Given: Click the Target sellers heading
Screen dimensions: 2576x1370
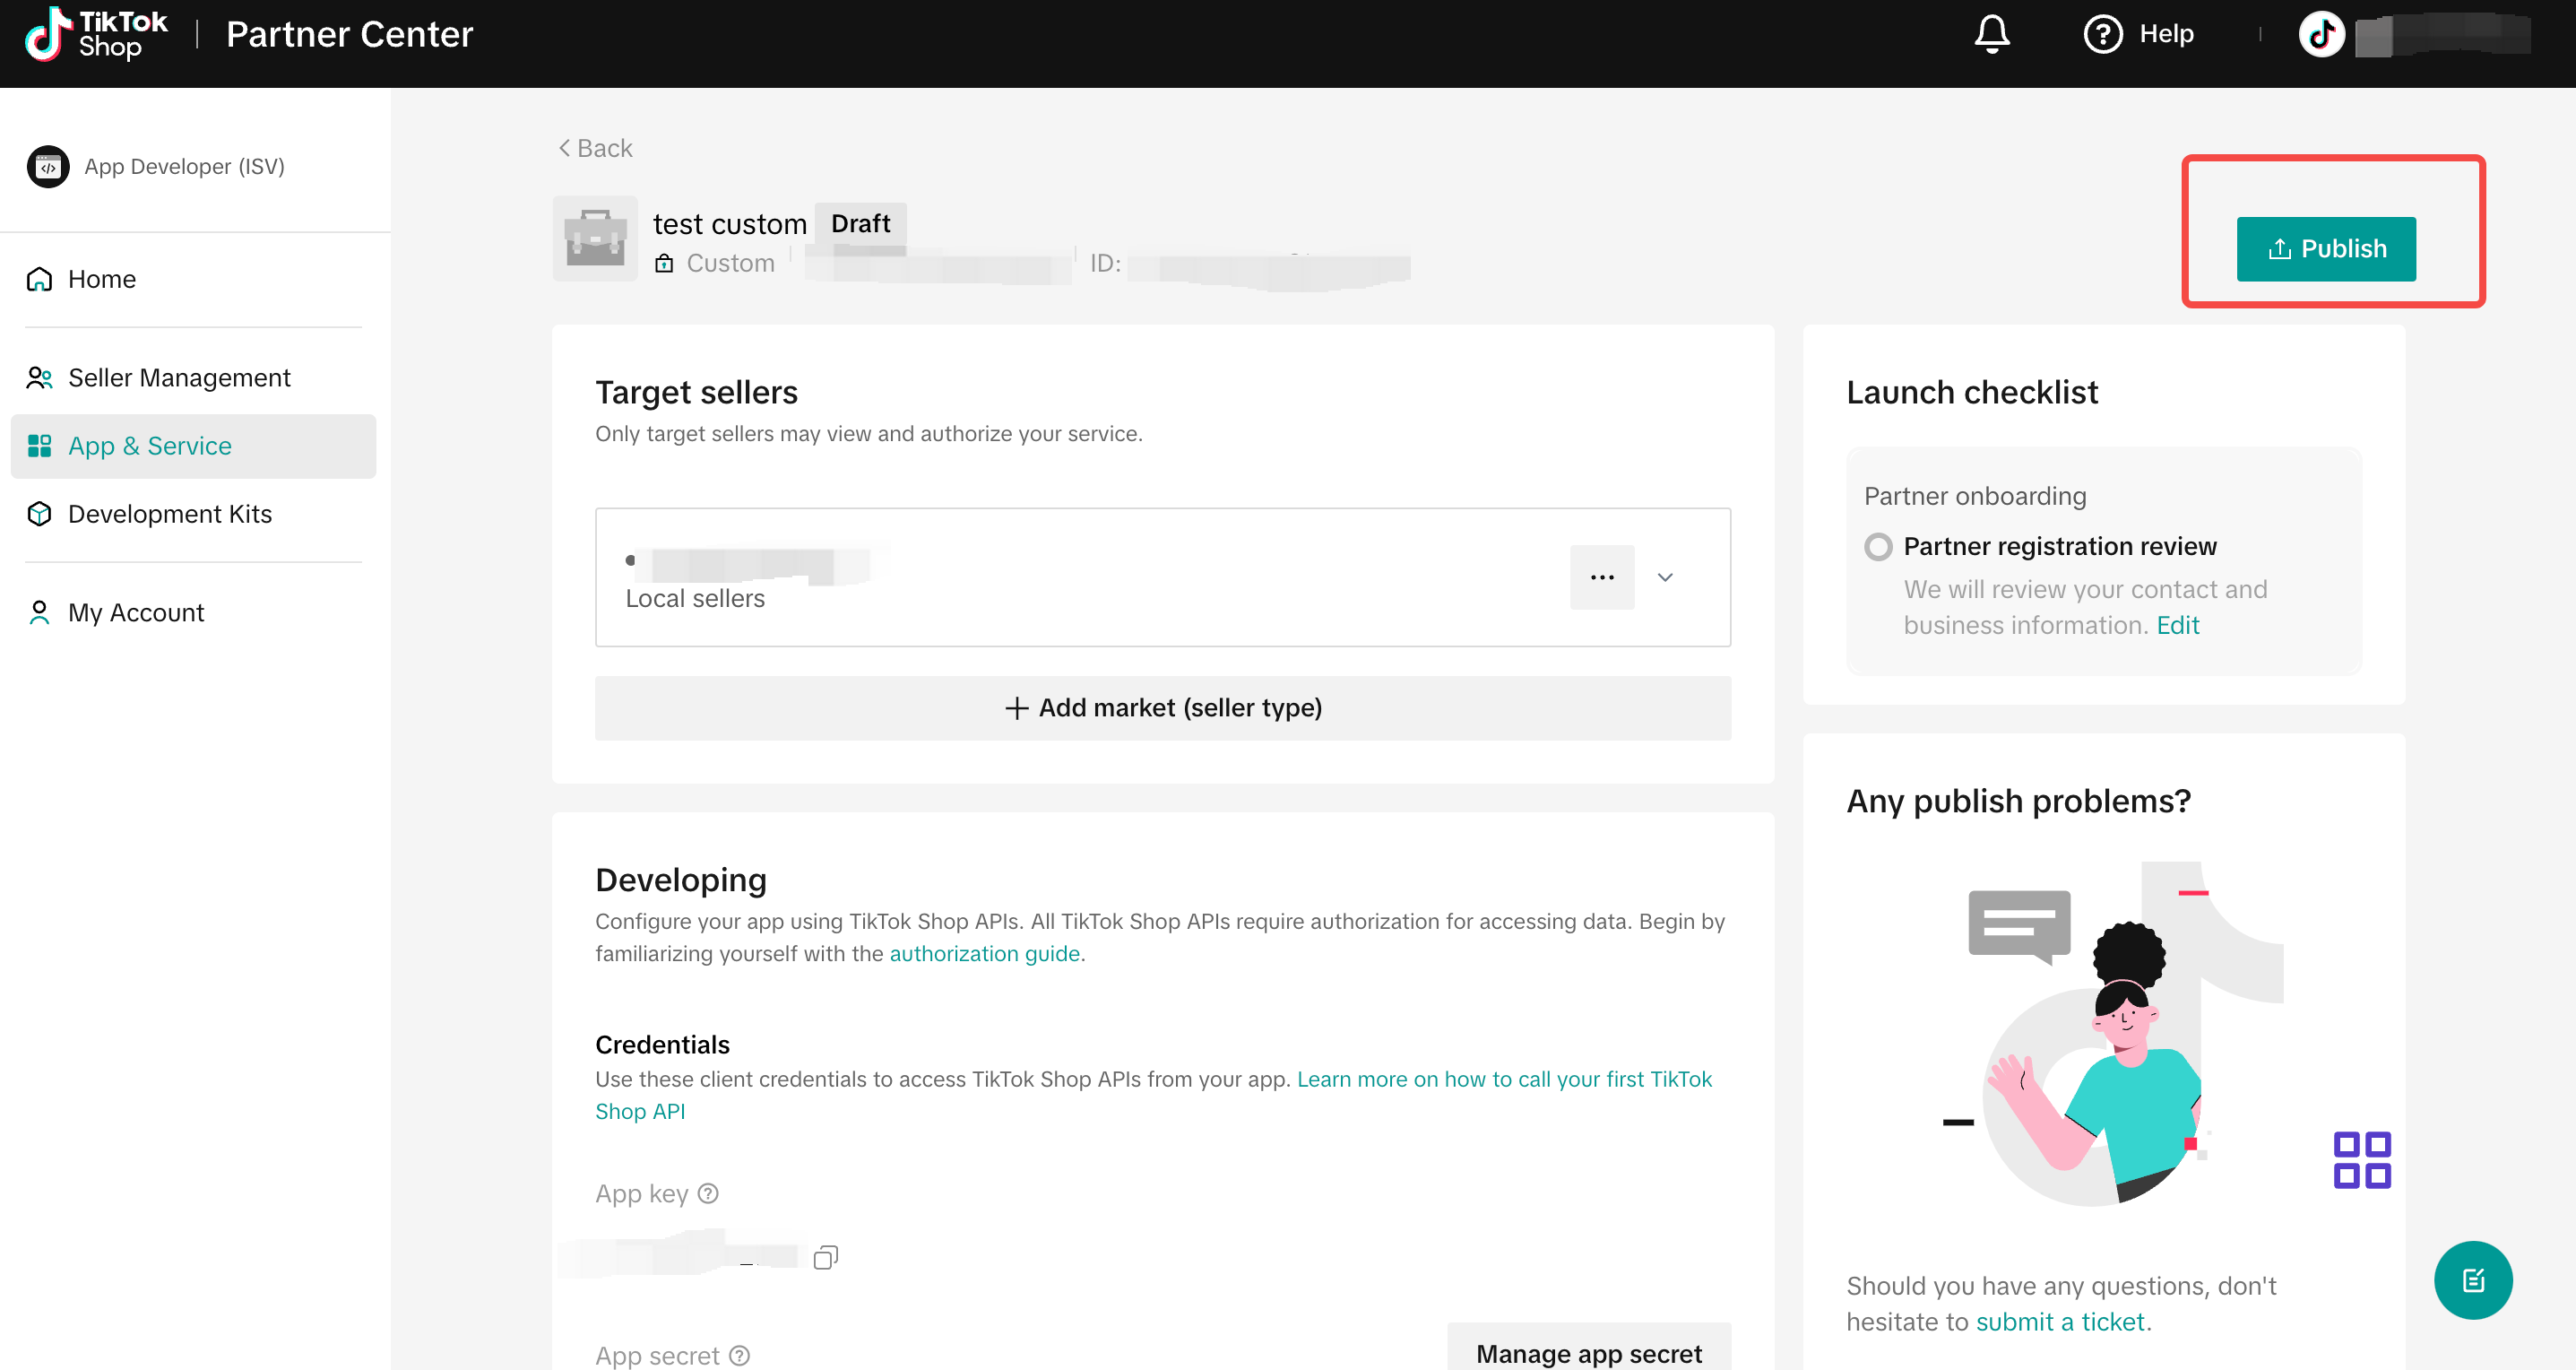Looking at the screenshot, I should click(696, 392).
